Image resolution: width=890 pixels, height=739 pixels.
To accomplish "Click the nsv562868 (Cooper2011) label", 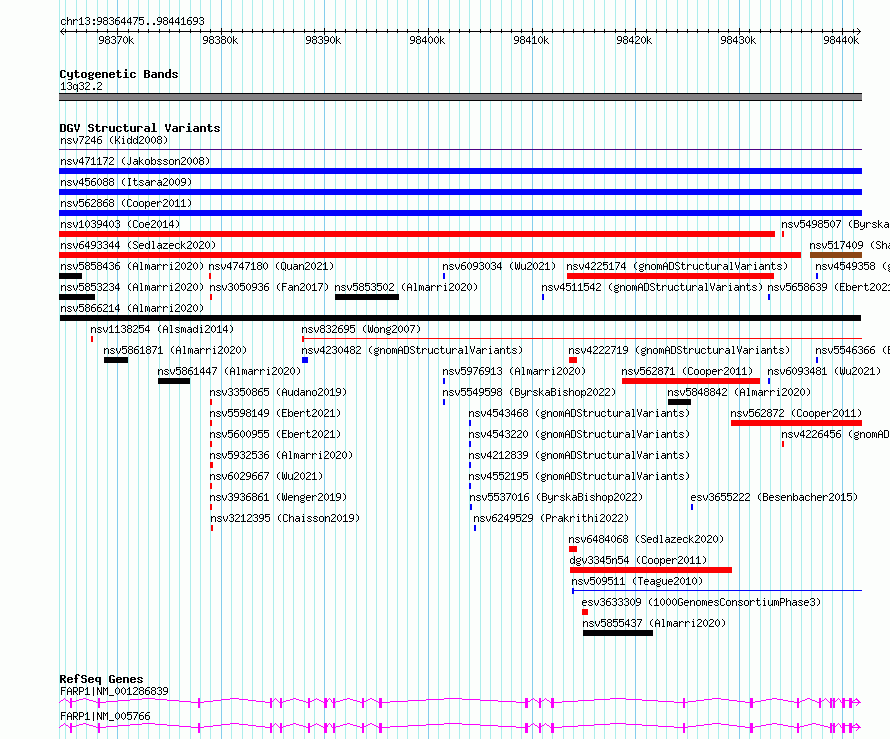I will pos(126,203).
